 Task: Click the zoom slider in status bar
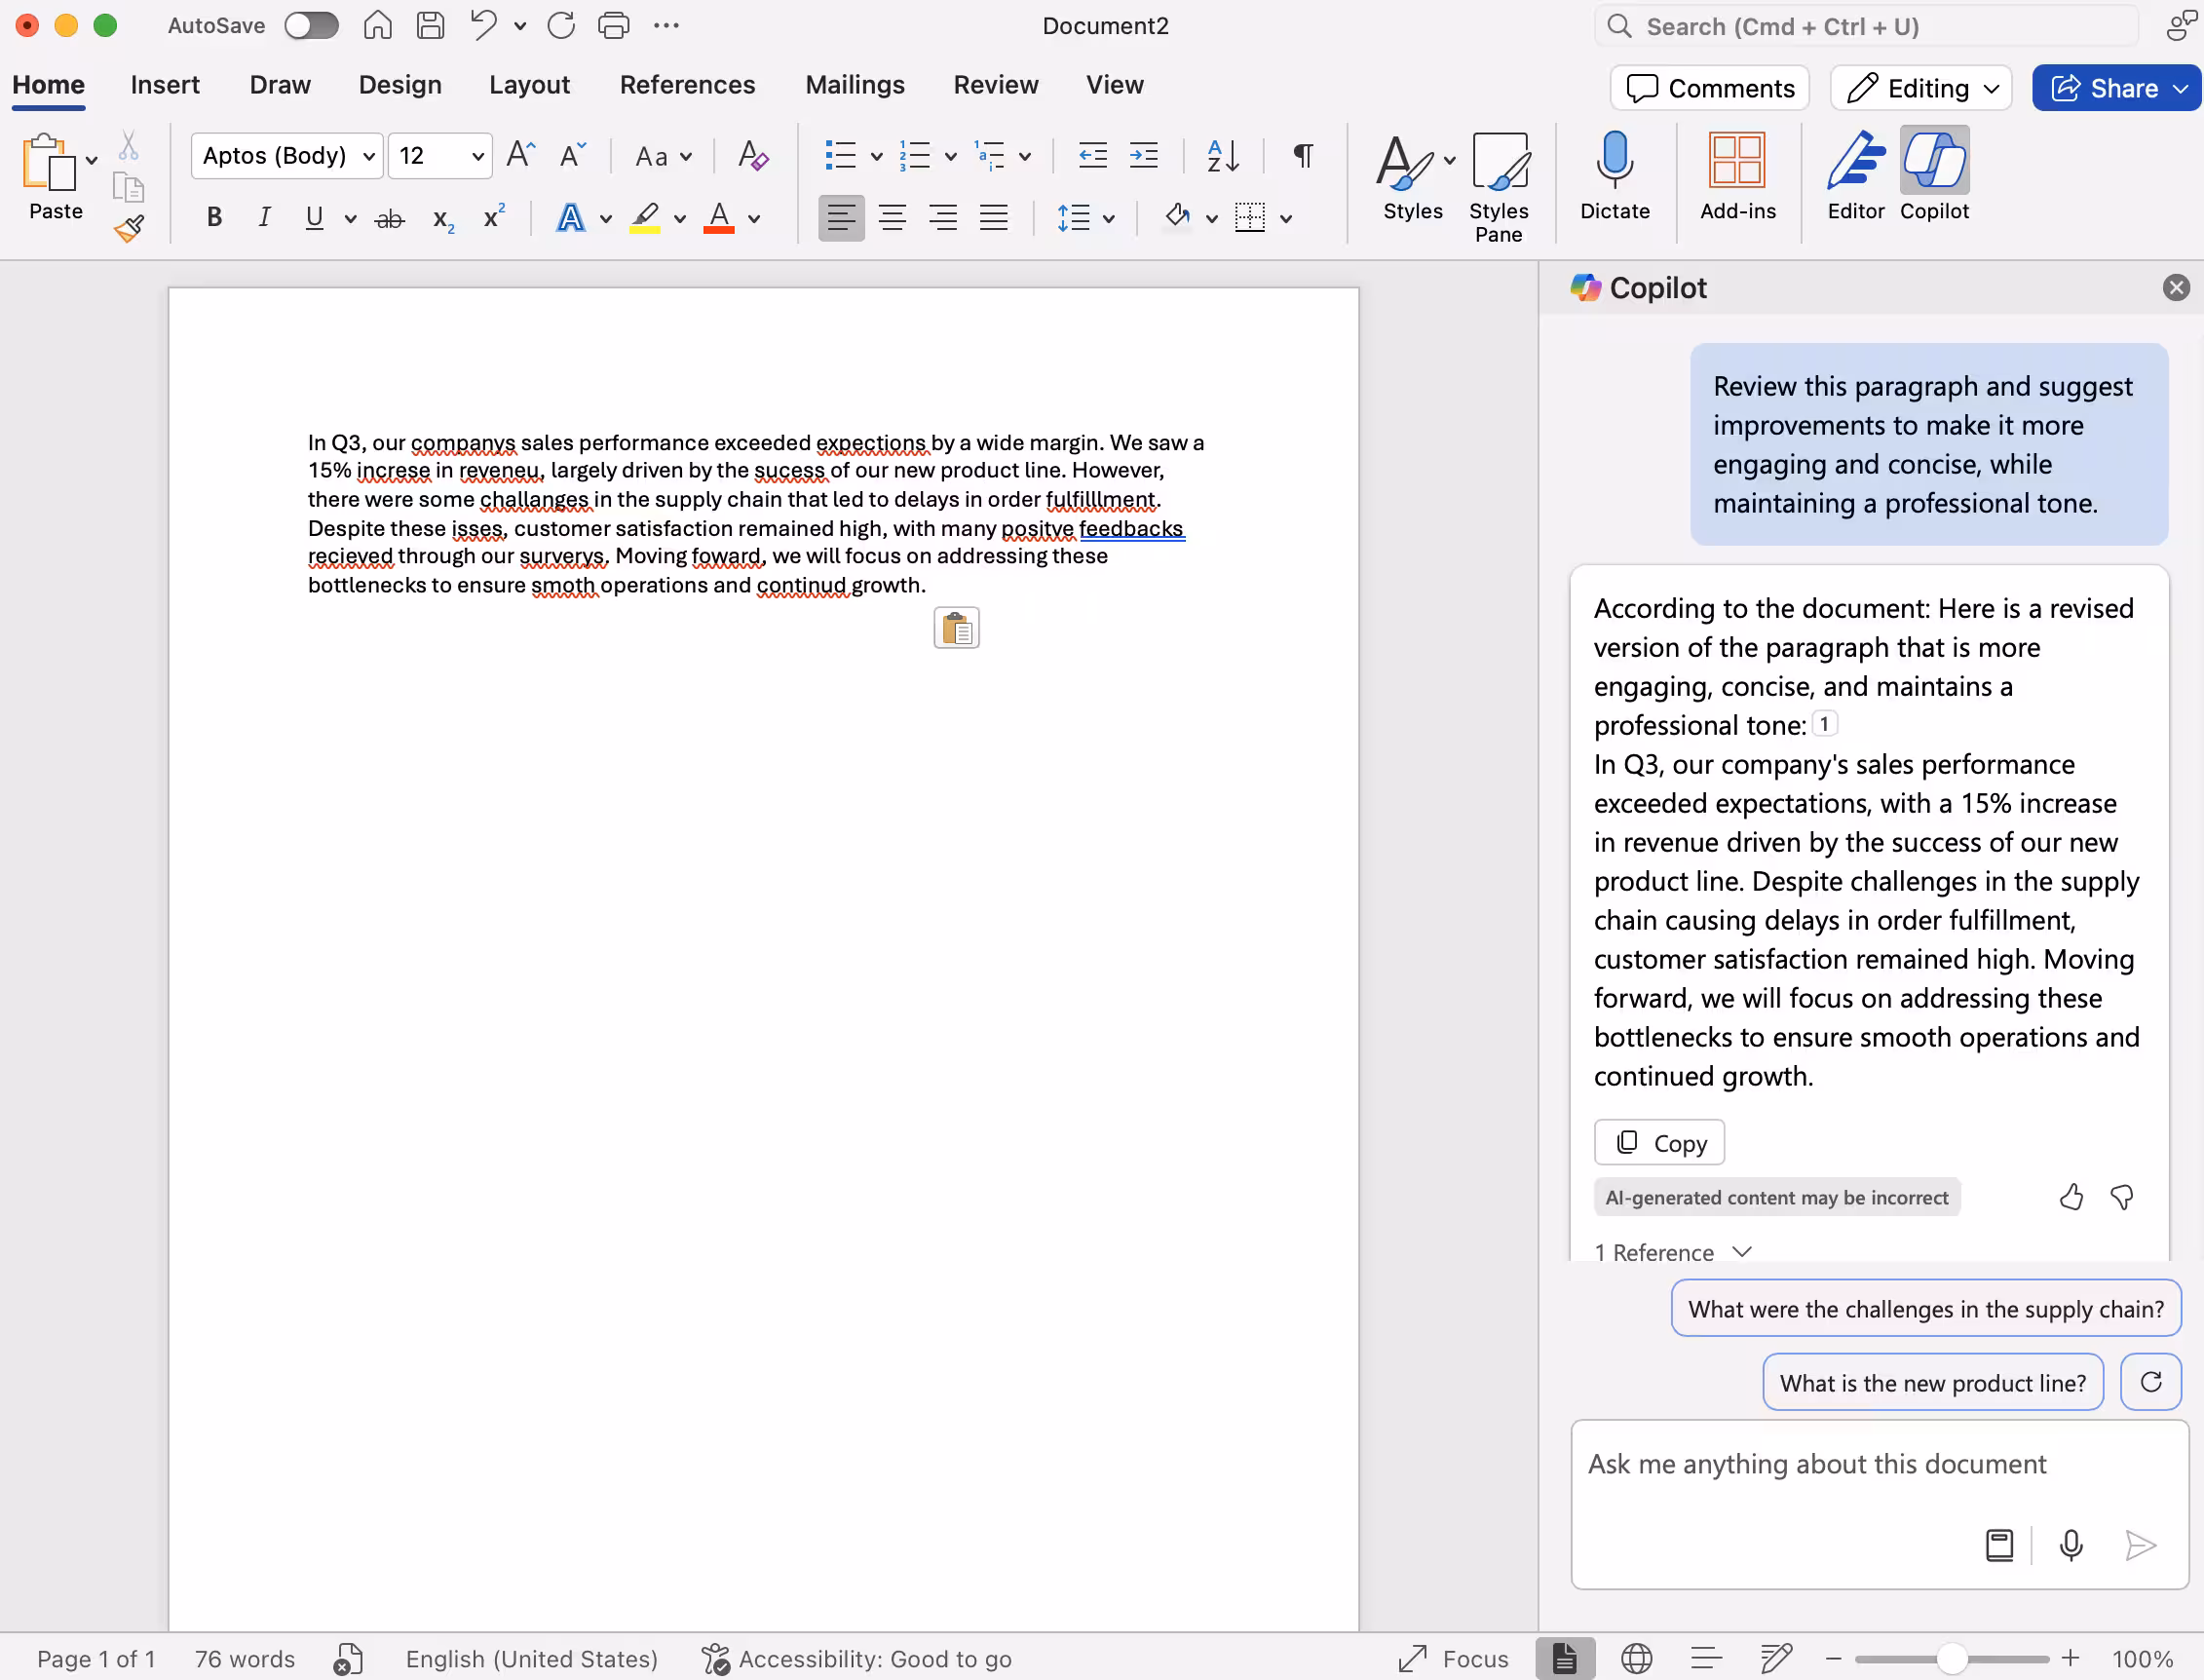pos(1951,1659)
